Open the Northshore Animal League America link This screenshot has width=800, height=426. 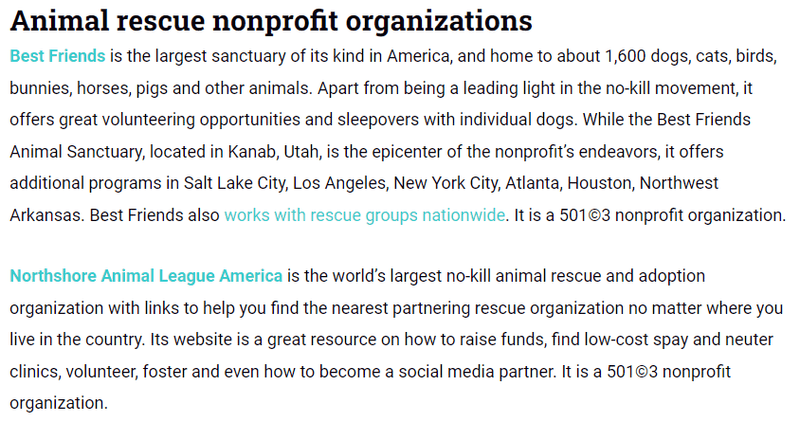pos(146,275)
